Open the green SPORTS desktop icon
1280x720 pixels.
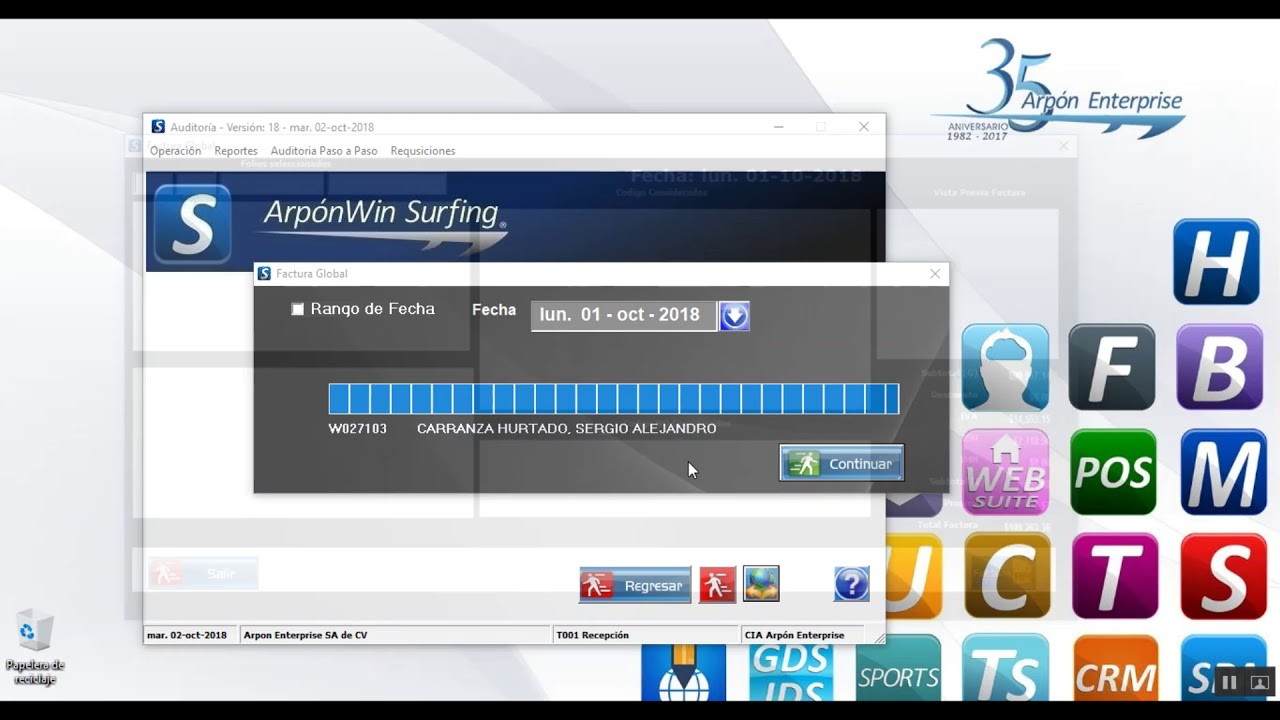898,669
